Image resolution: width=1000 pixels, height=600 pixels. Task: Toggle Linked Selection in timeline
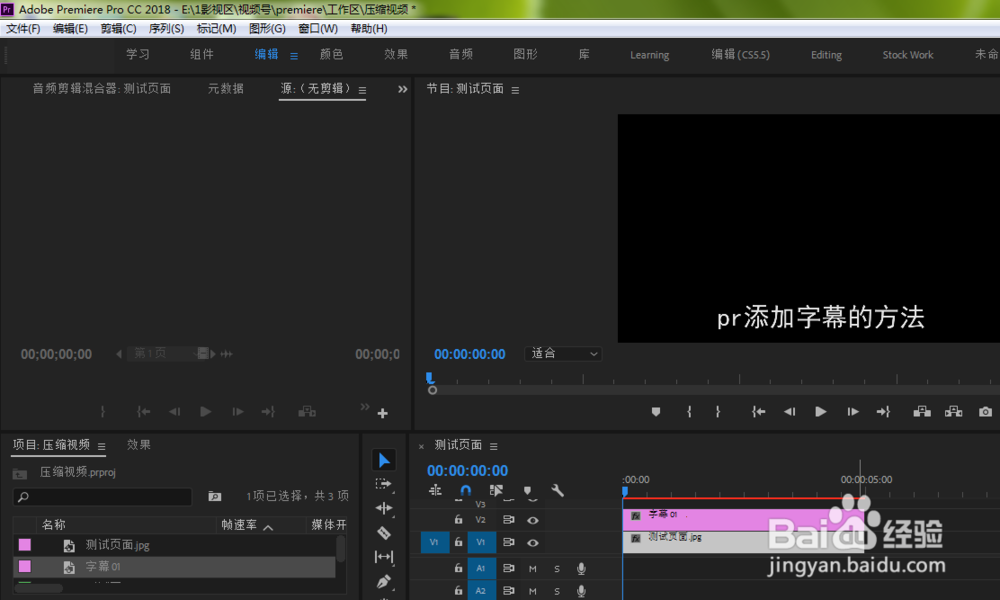(x=496, y=490)
